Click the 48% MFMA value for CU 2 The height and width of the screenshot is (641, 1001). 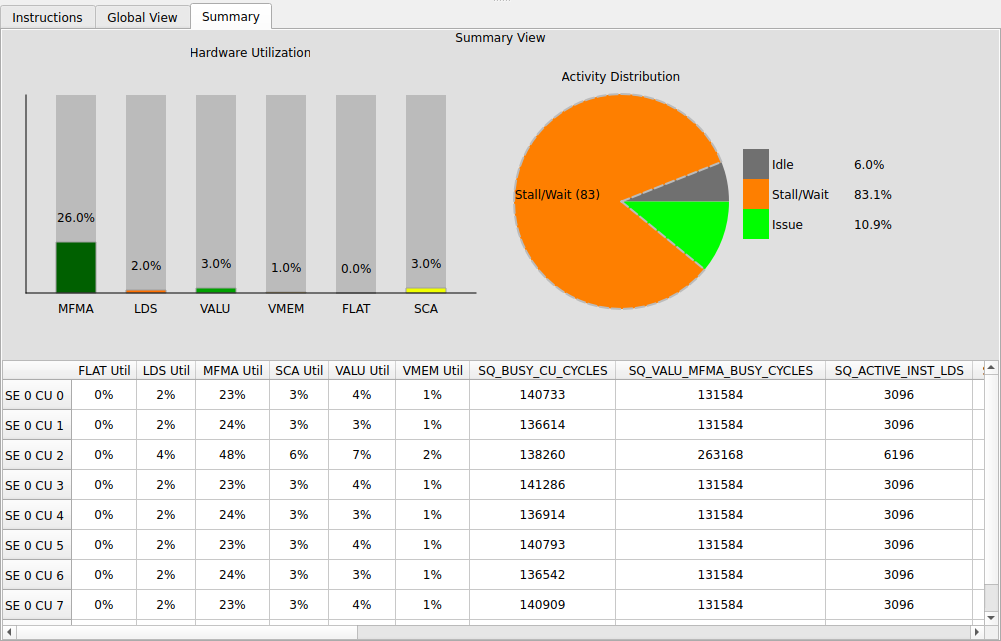[x=232, y=455]
